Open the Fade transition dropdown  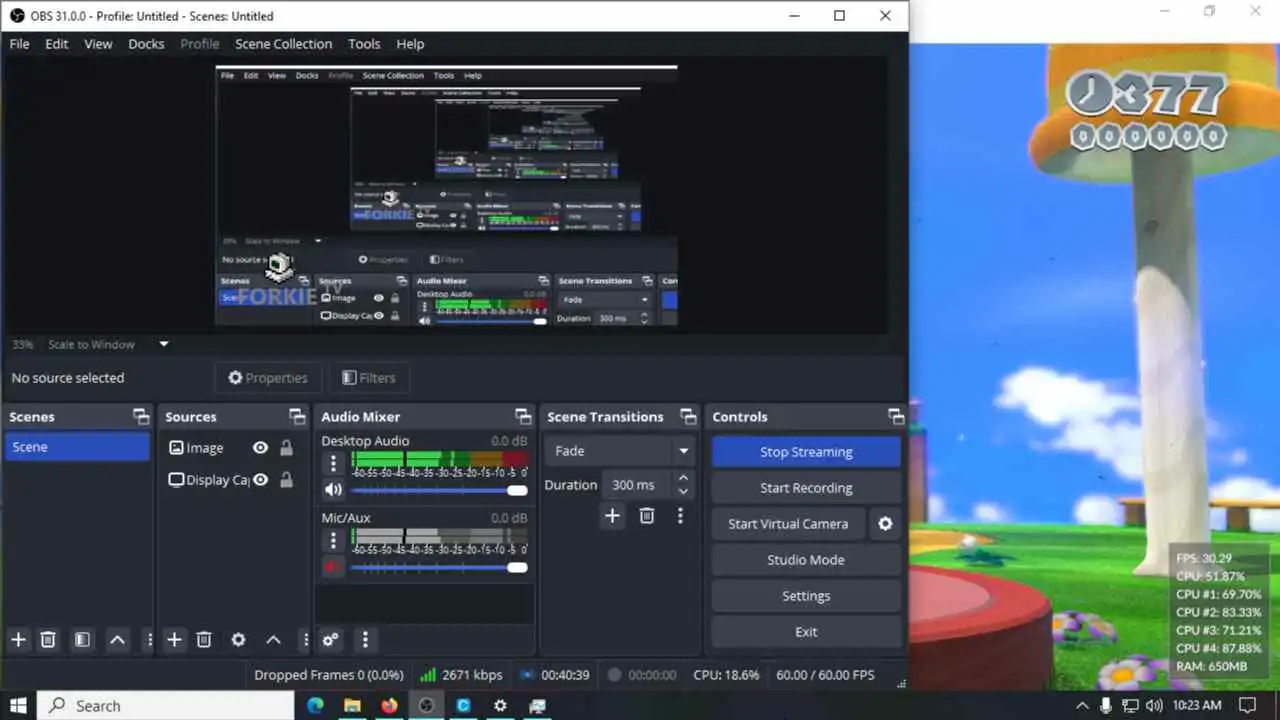coord(621,451)
